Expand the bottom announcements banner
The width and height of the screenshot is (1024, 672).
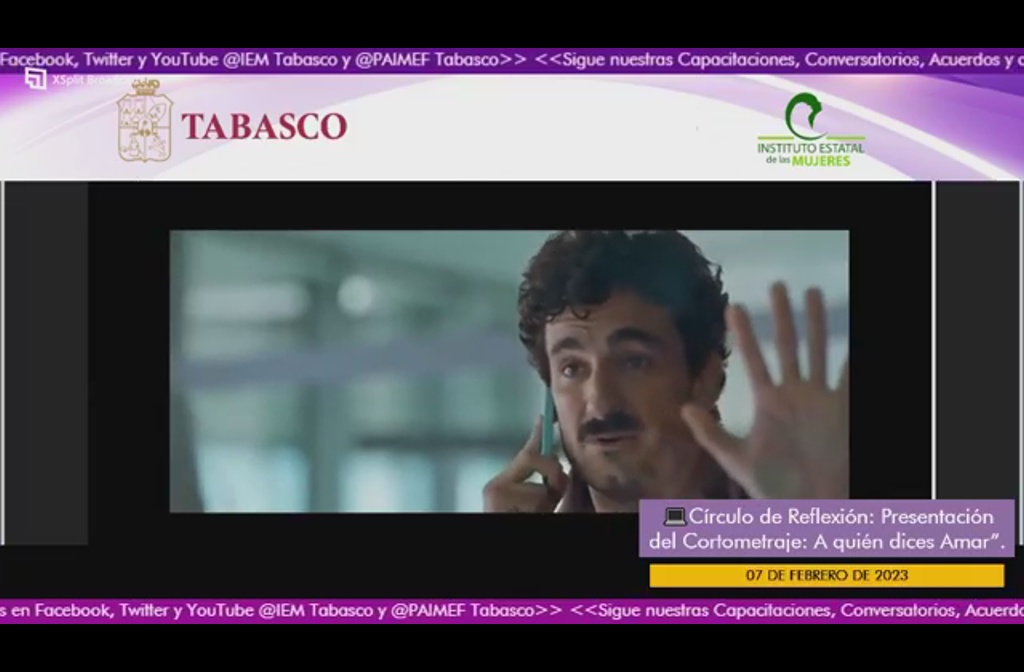[x=512, y=608]
